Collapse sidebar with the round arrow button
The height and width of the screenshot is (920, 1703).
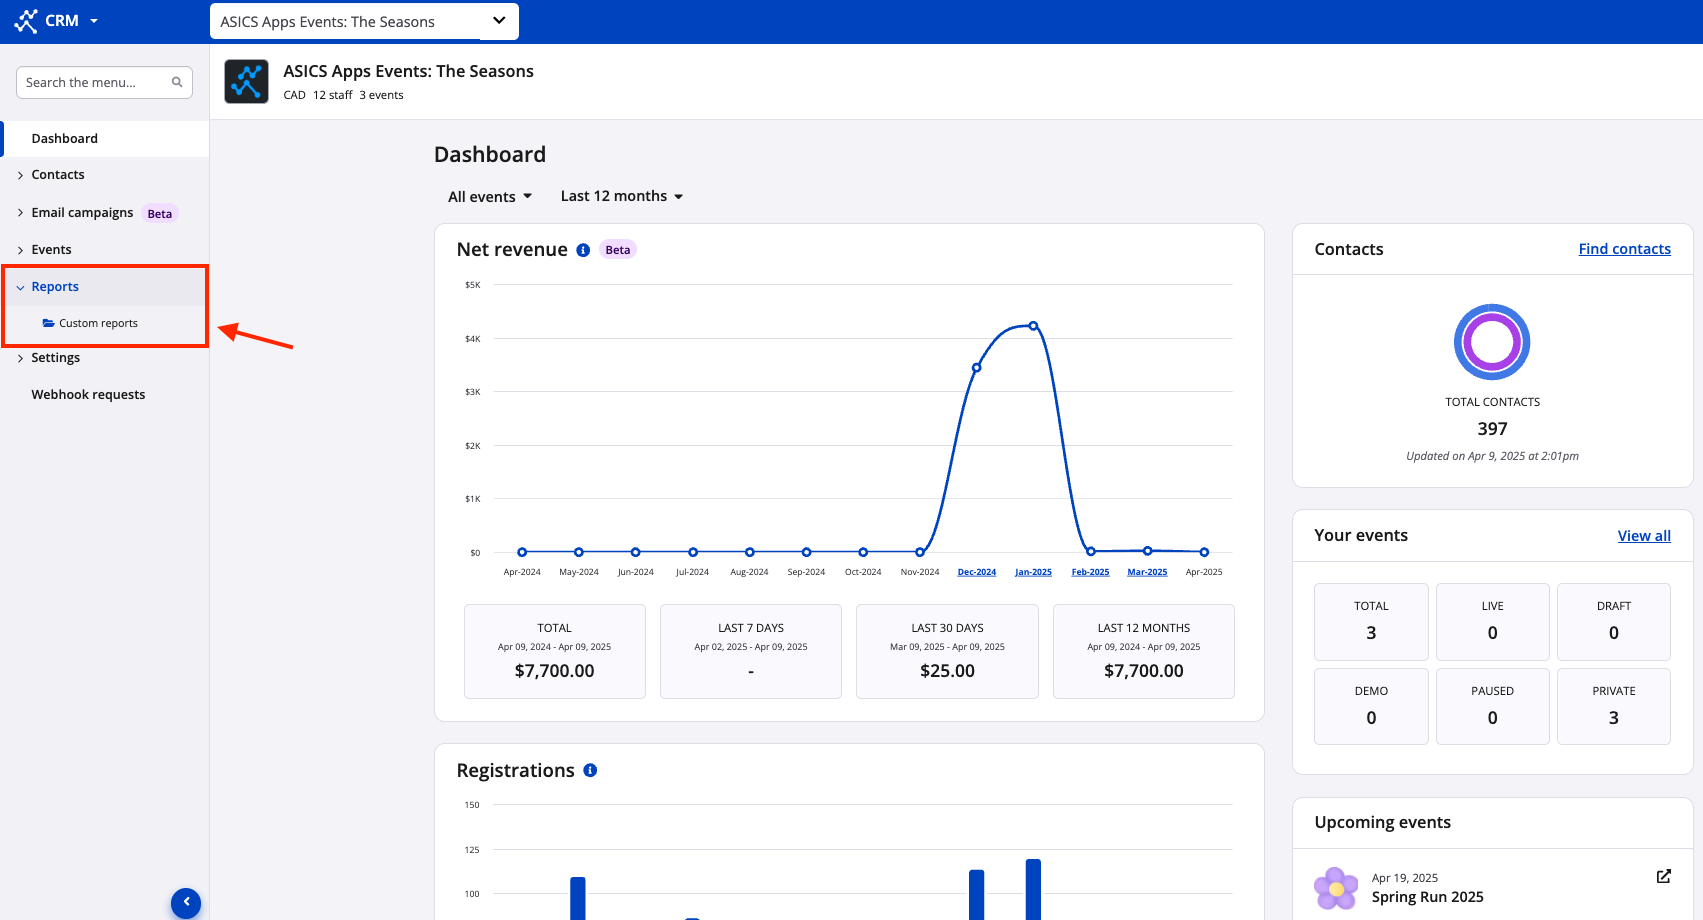pos(186,902)
